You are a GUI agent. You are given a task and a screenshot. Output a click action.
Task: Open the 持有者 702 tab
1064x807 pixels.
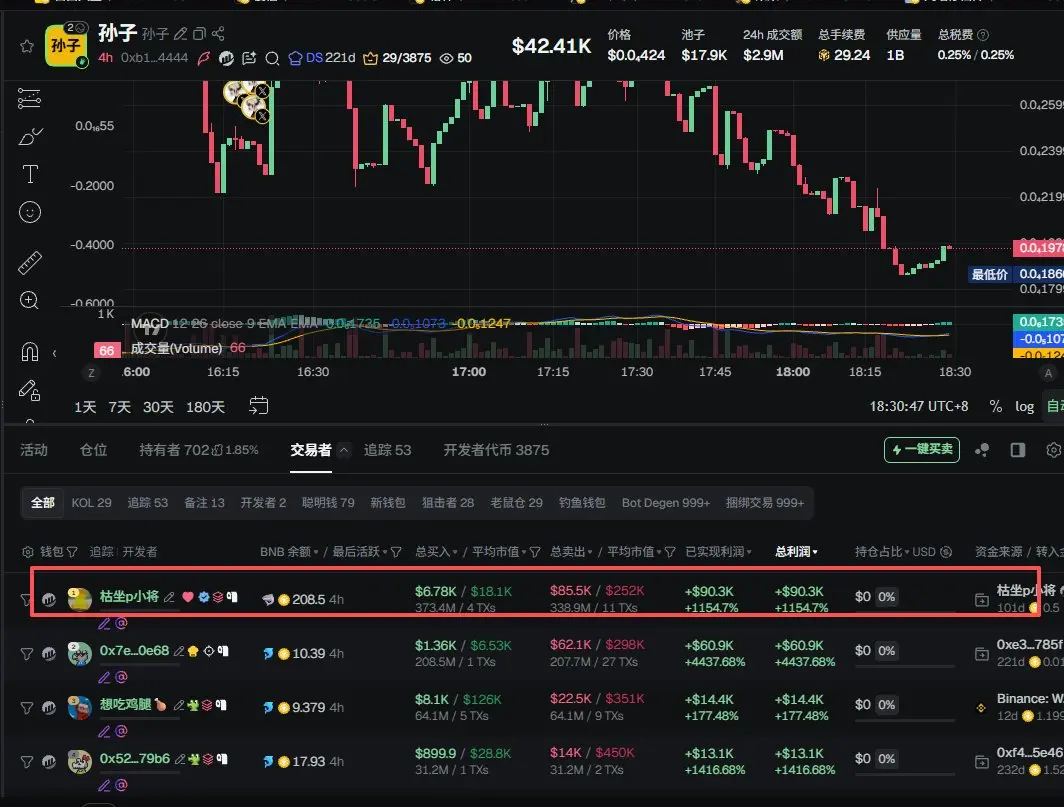198,450
